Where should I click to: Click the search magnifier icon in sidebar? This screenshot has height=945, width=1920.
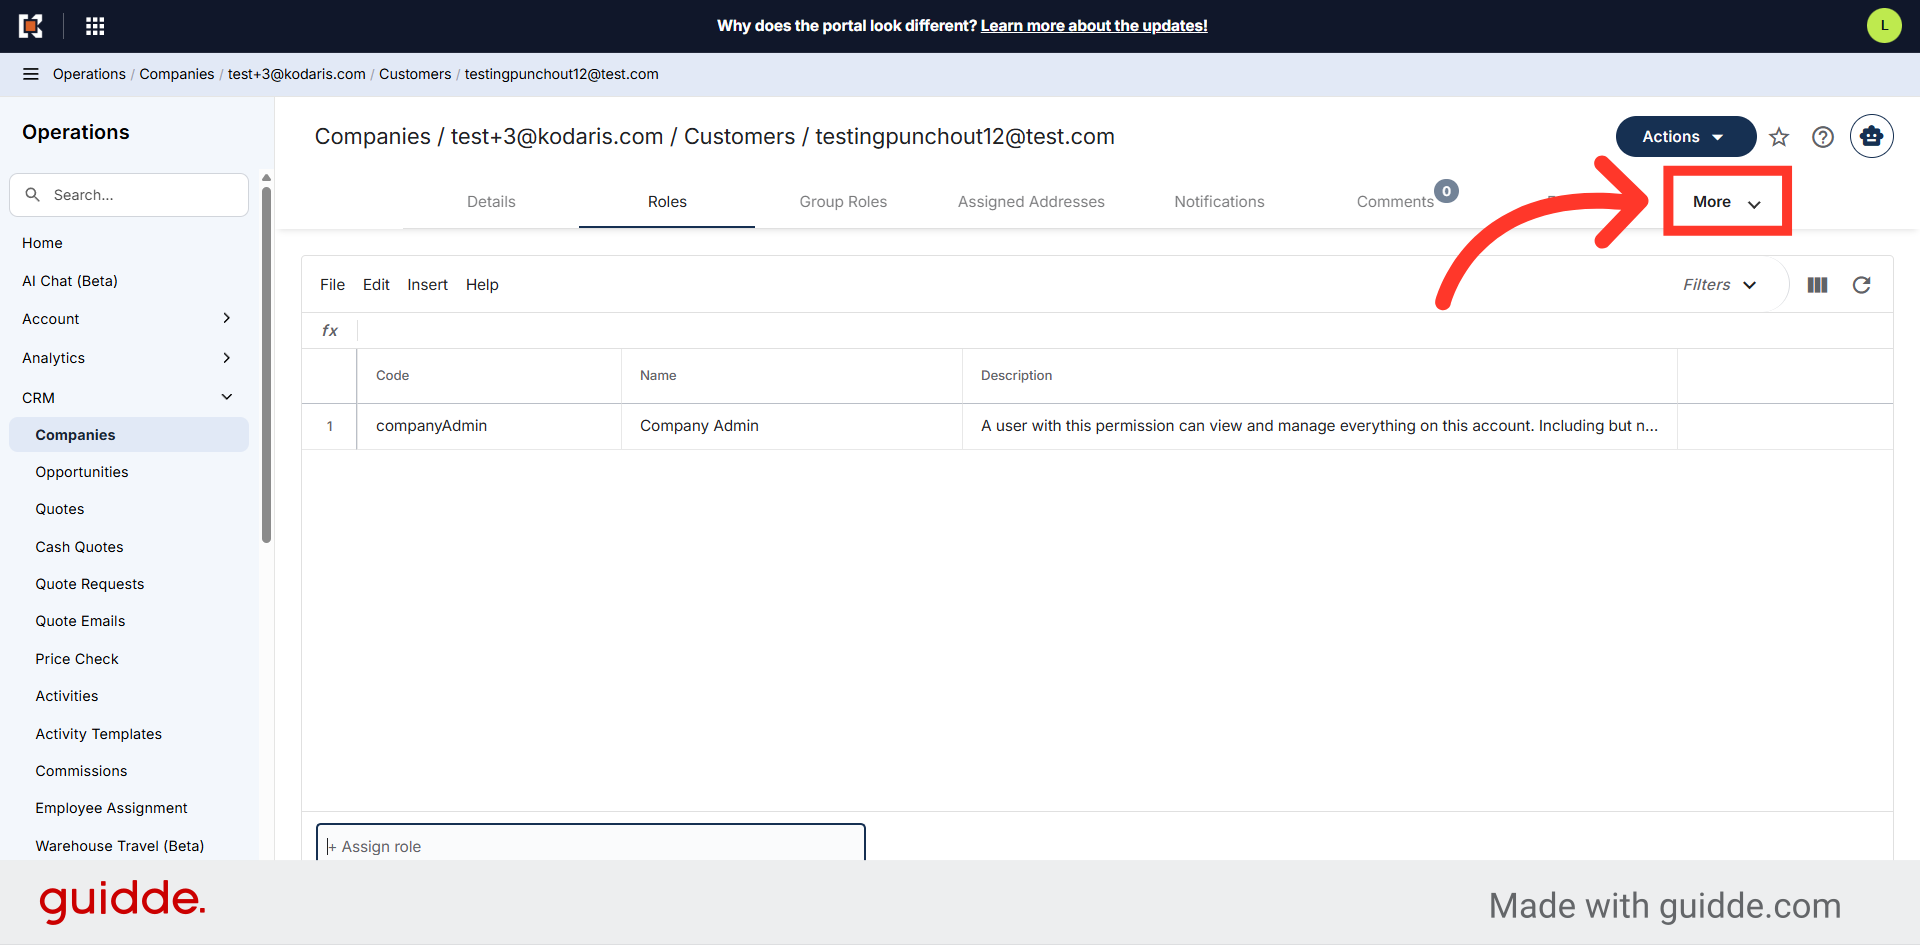(33, 195)
